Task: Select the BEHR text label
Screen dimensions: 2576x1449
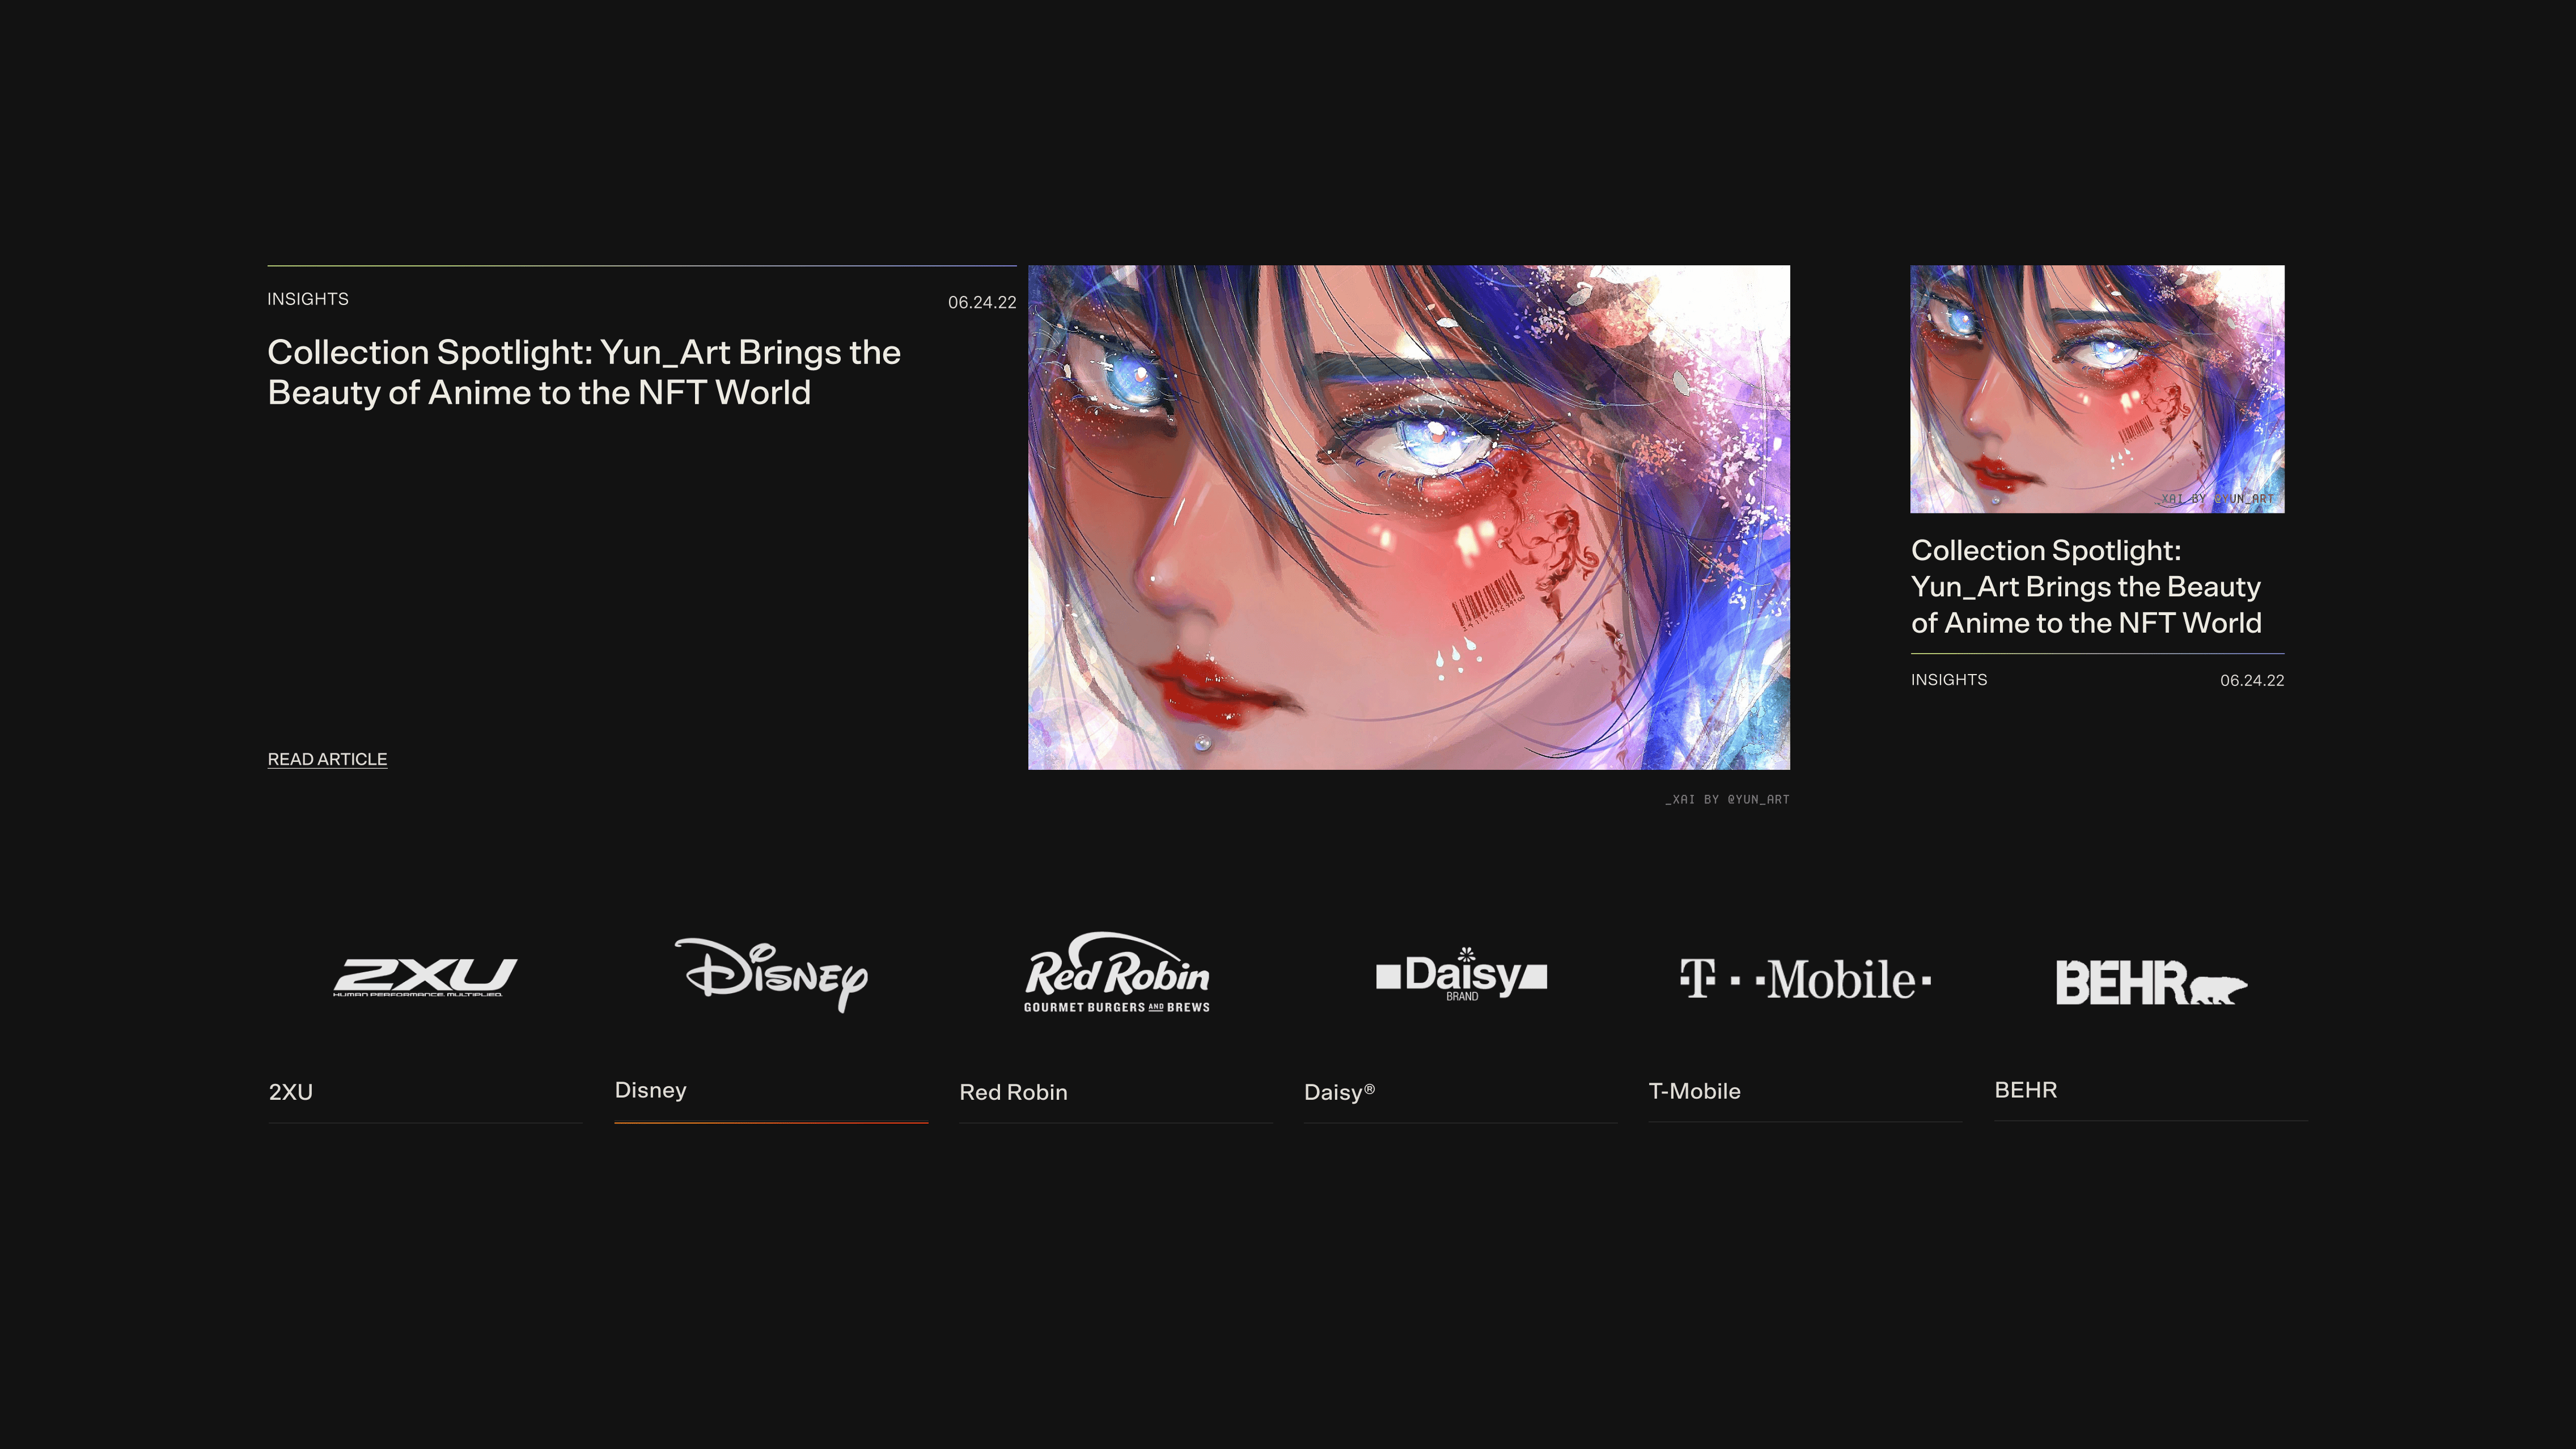Action: [2025, 1090]
